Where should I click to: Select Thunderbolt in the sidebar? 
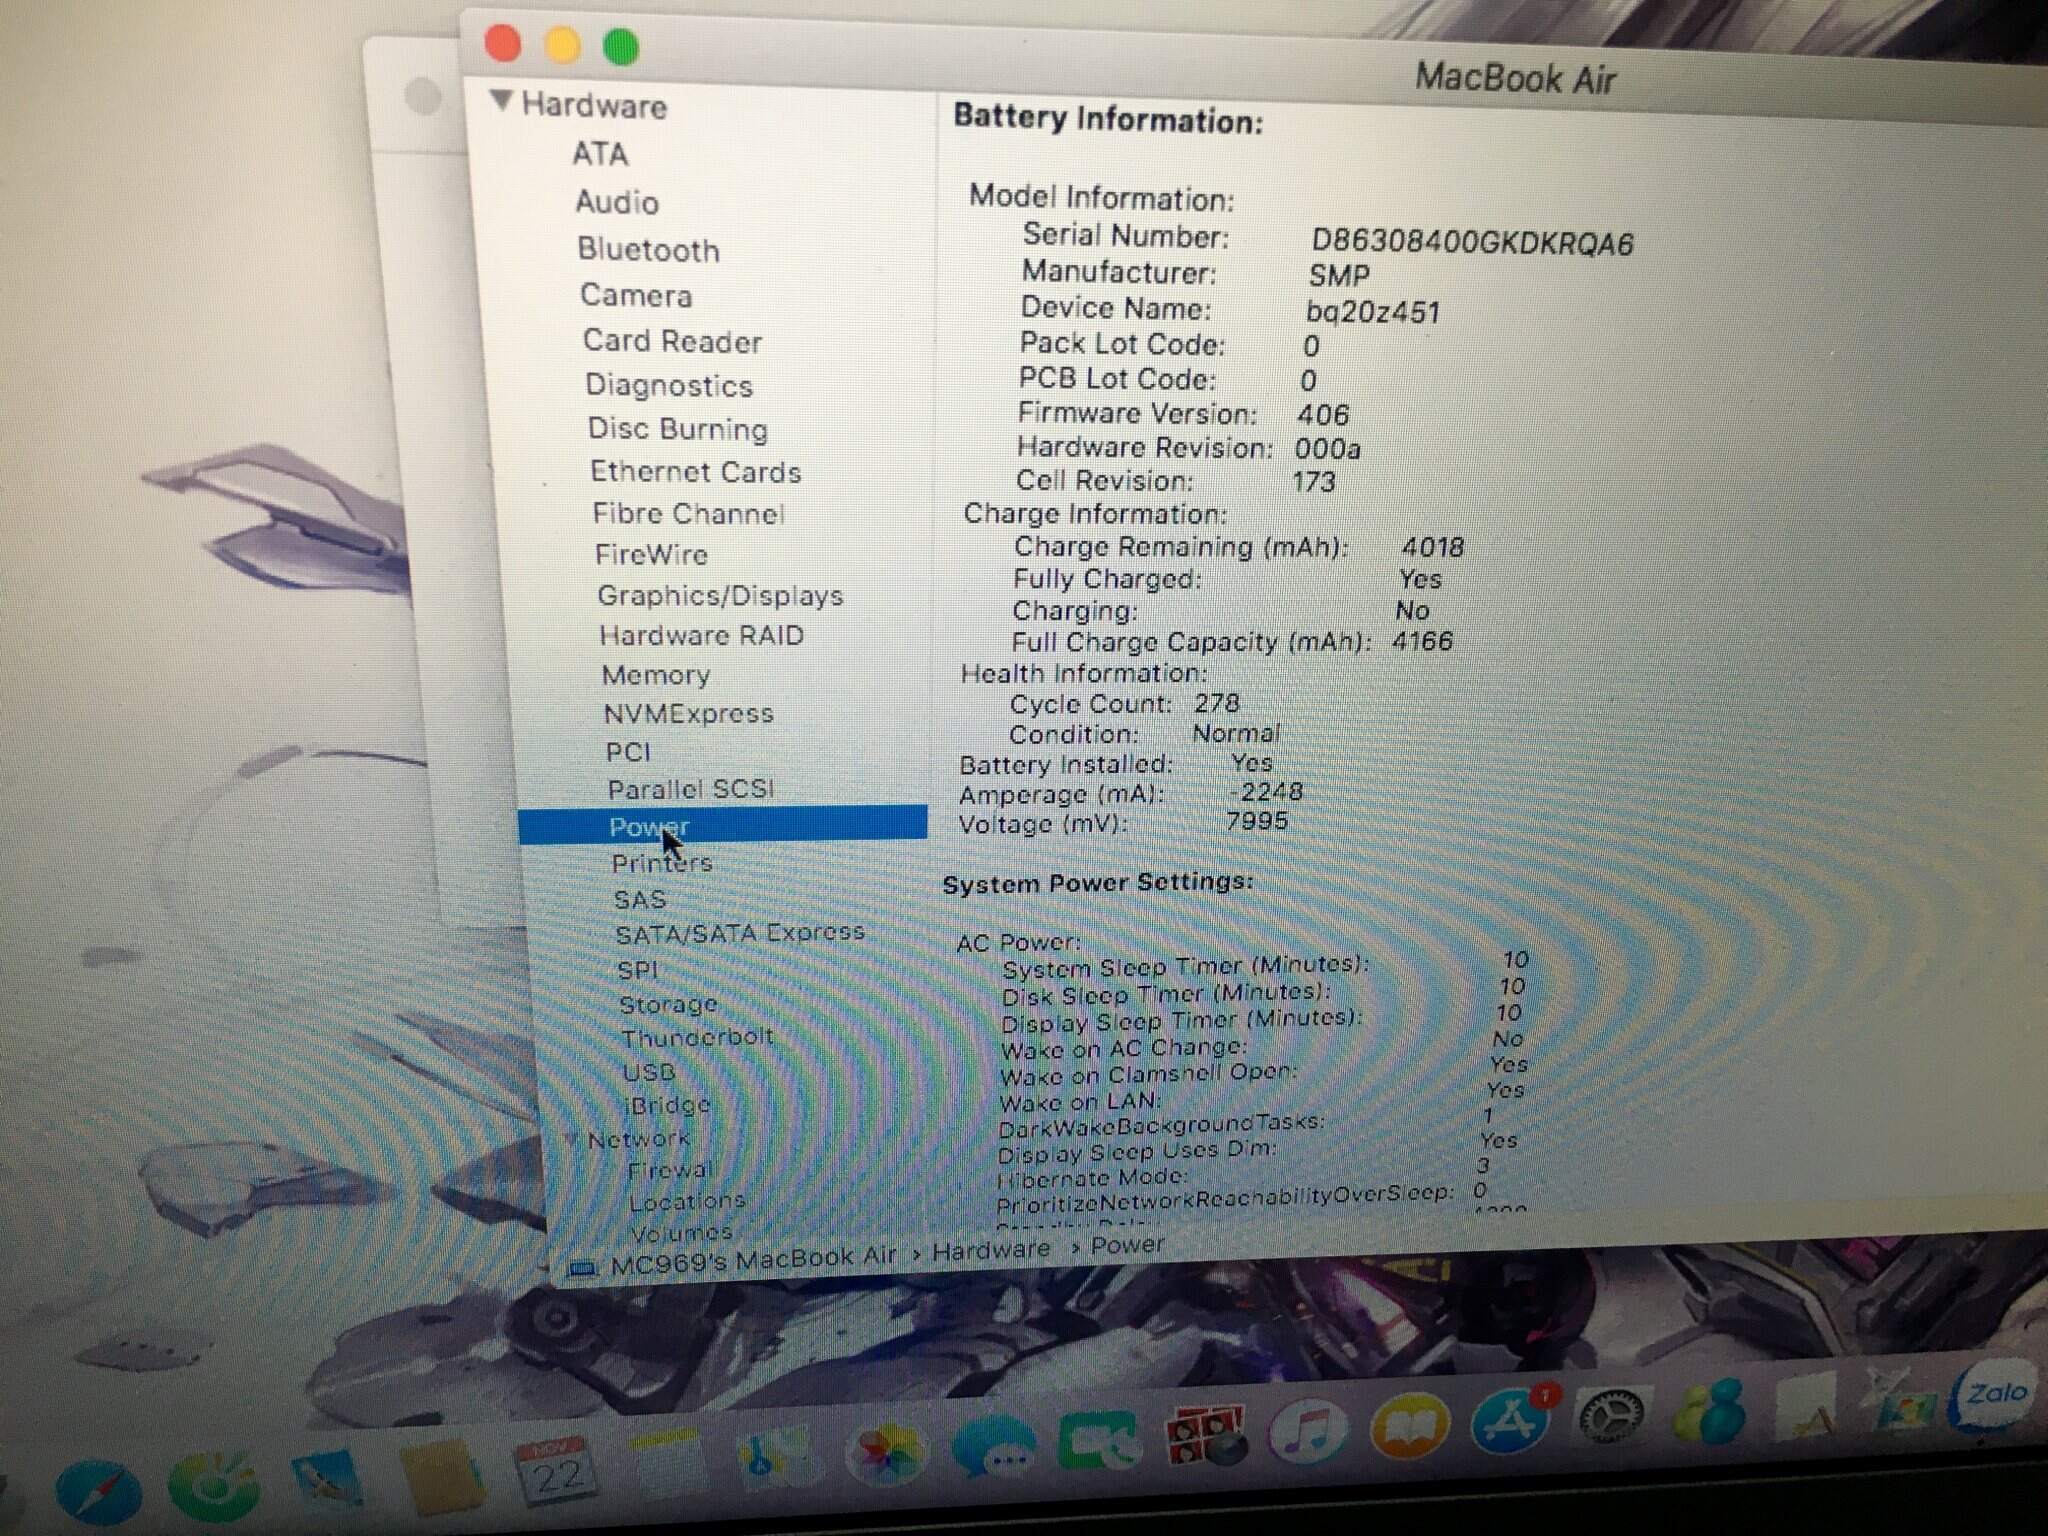[x=697, y=1038]
